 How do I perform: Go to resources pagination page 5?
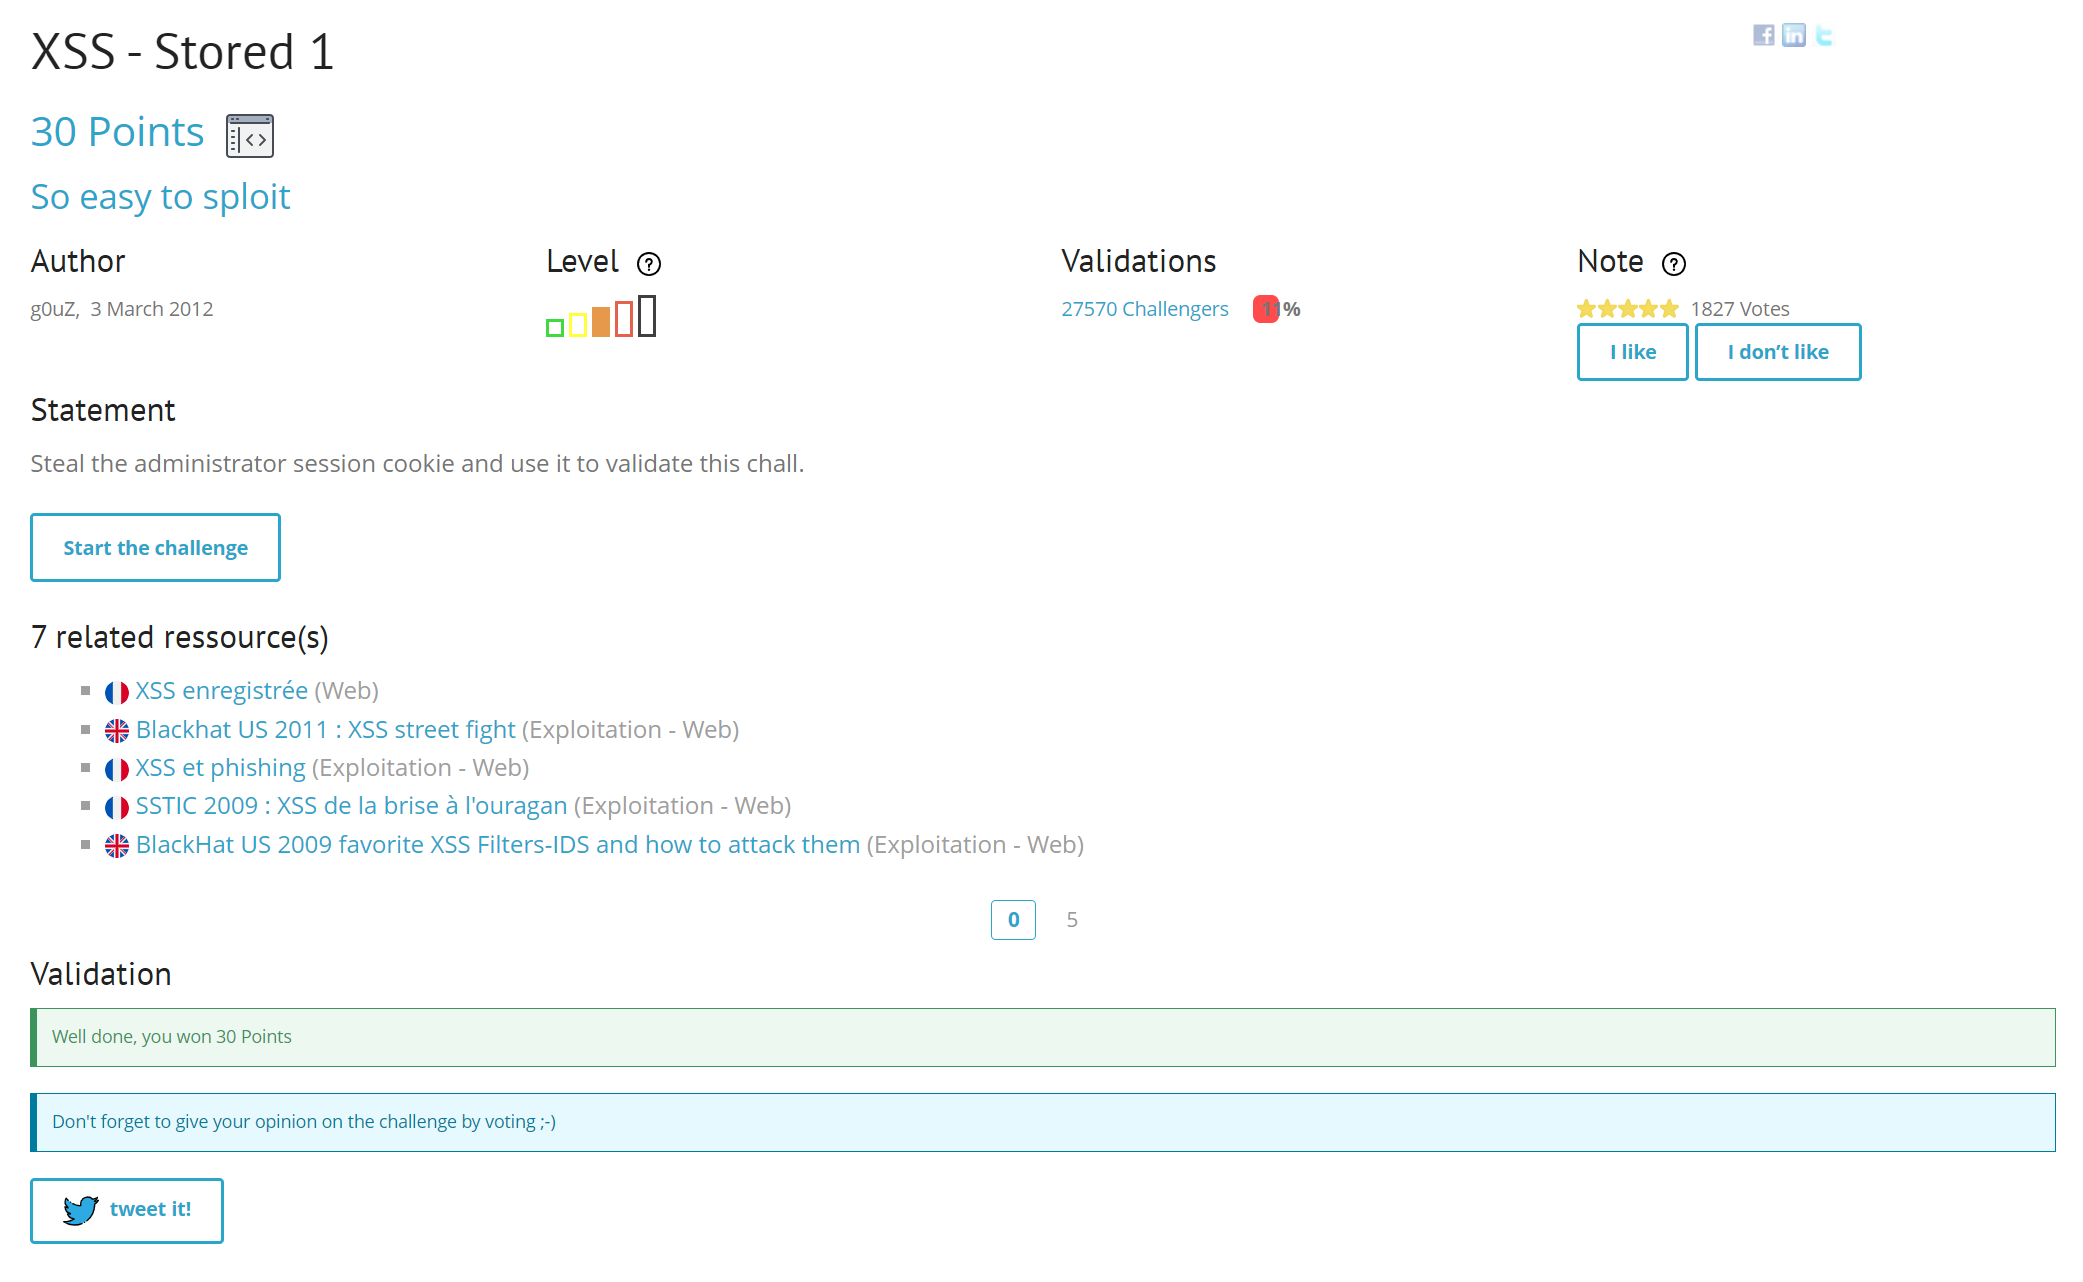click(x=1071, y=920)
